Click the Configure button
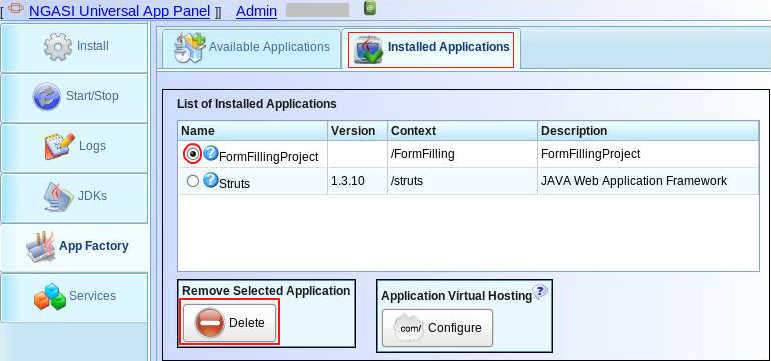The height and width of the screenshot is (361, 771). pyautogui.click(x=437, y=328)
